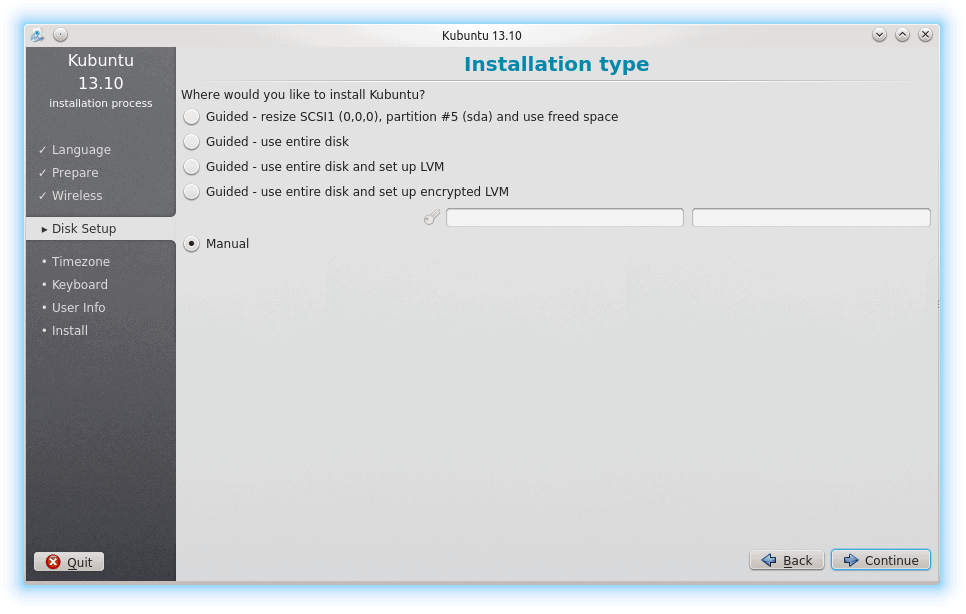Click the Kubuntu 13.10 title bar text
The image size is (966, 614).
(482, 35)
